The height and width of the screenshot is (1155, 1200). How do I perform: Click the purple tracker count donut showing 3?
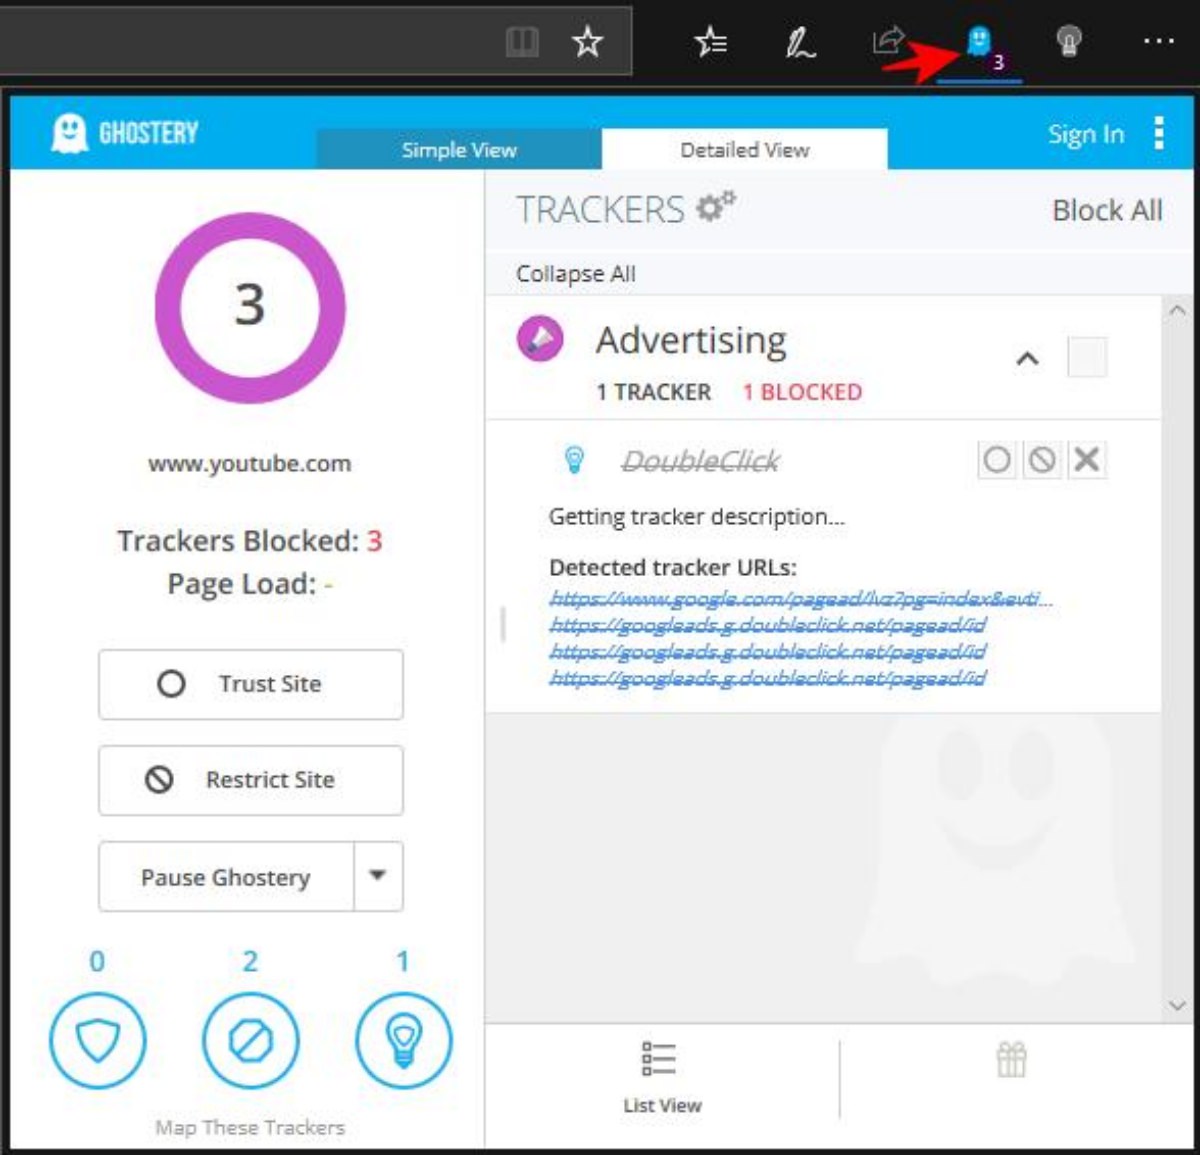(250, 307)
